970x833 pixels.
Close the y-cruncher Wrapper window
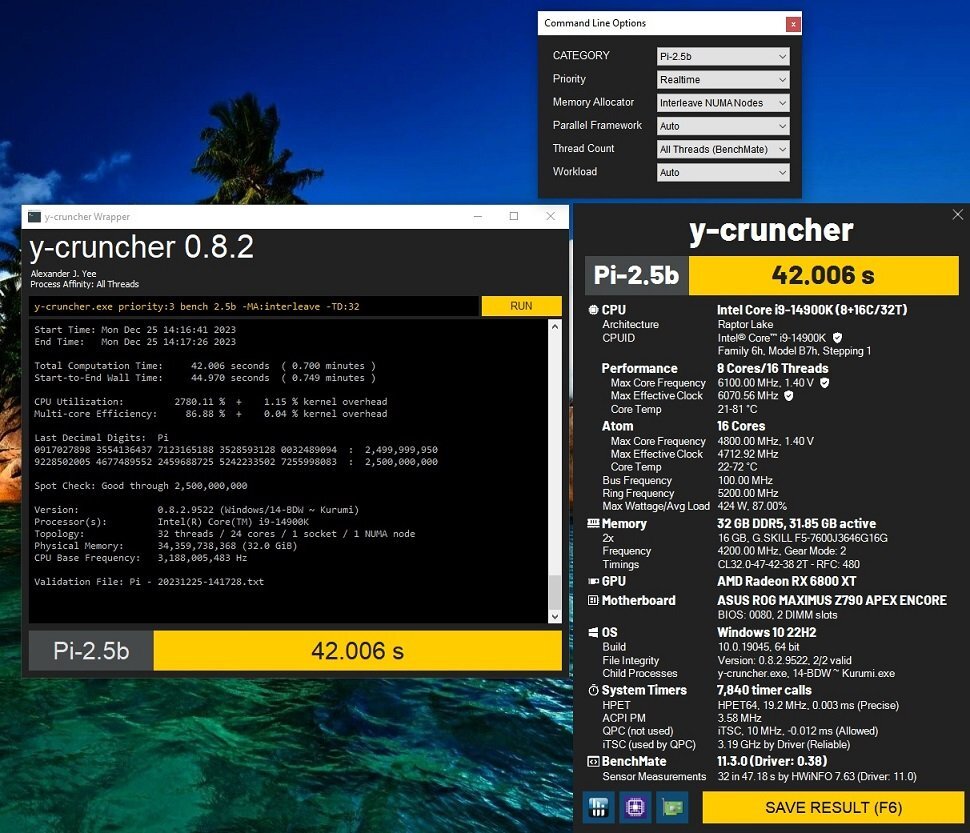pos(551,216)
